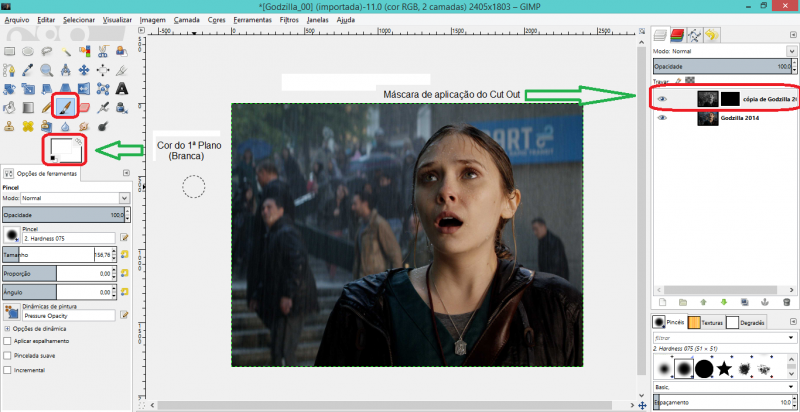Select the Eraser tool

(83, 106)
